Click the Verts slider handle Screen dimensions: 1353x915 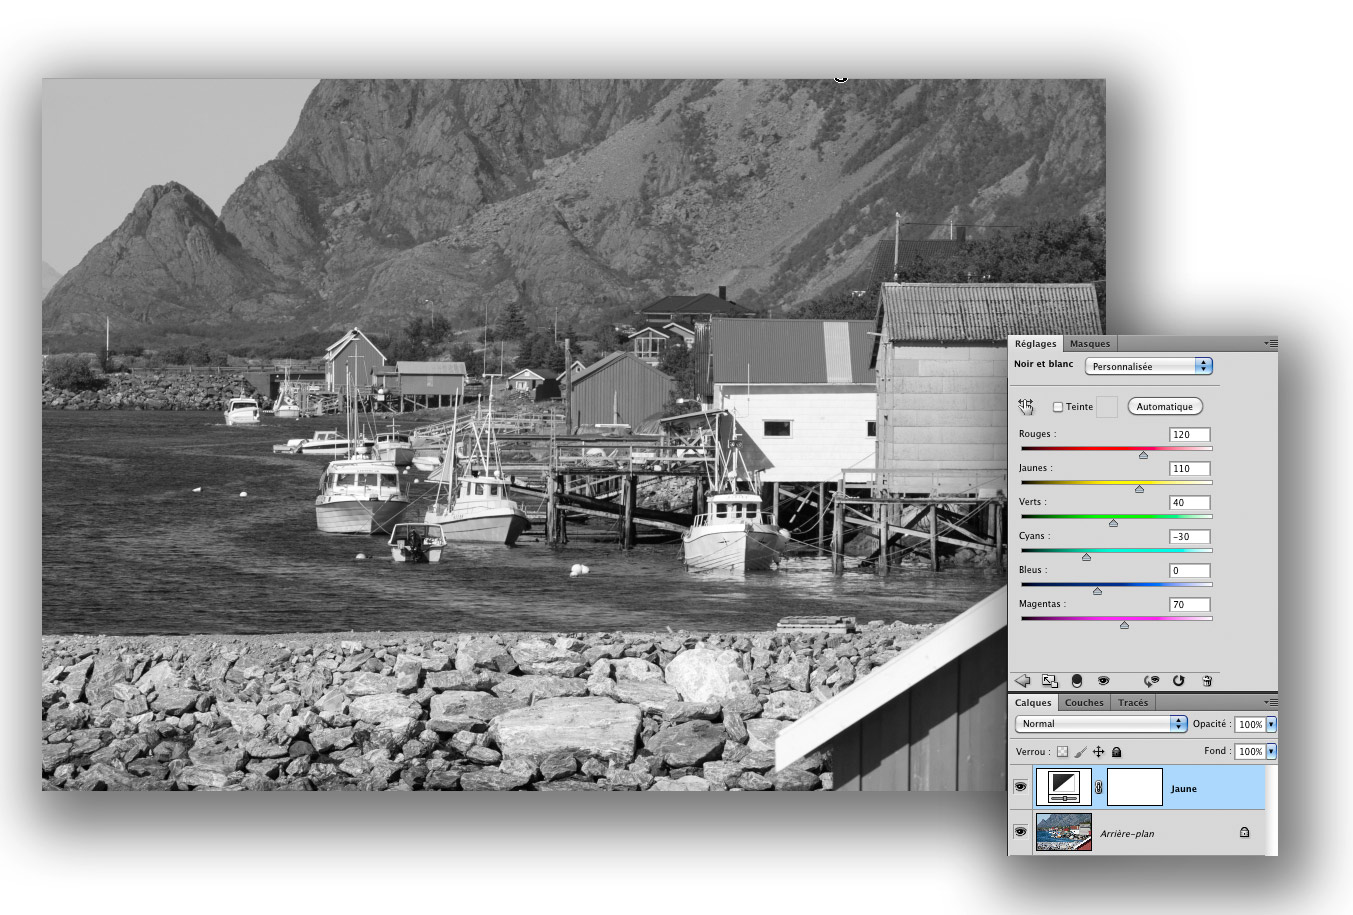pyautogui.click(x=1113, y=523)
